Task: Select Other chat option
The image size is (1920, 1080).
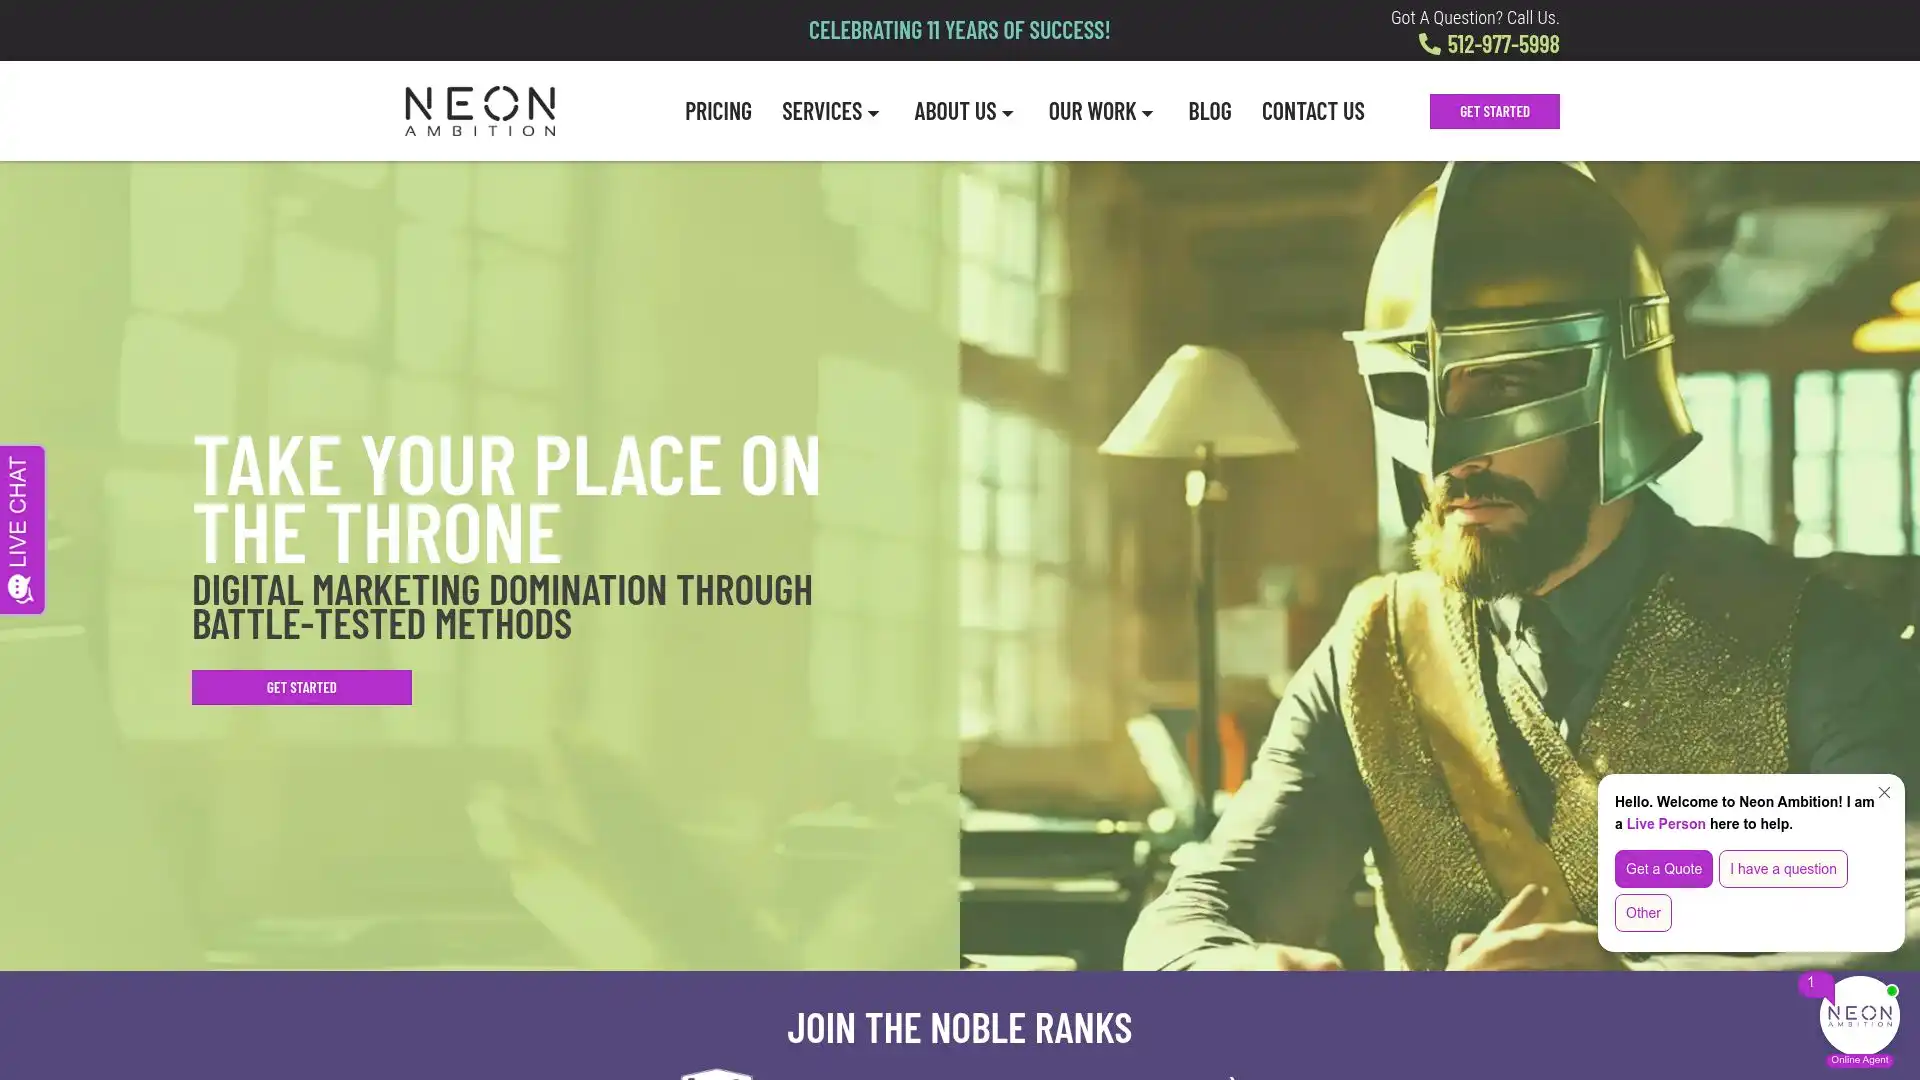Action: coord(1642,912)
